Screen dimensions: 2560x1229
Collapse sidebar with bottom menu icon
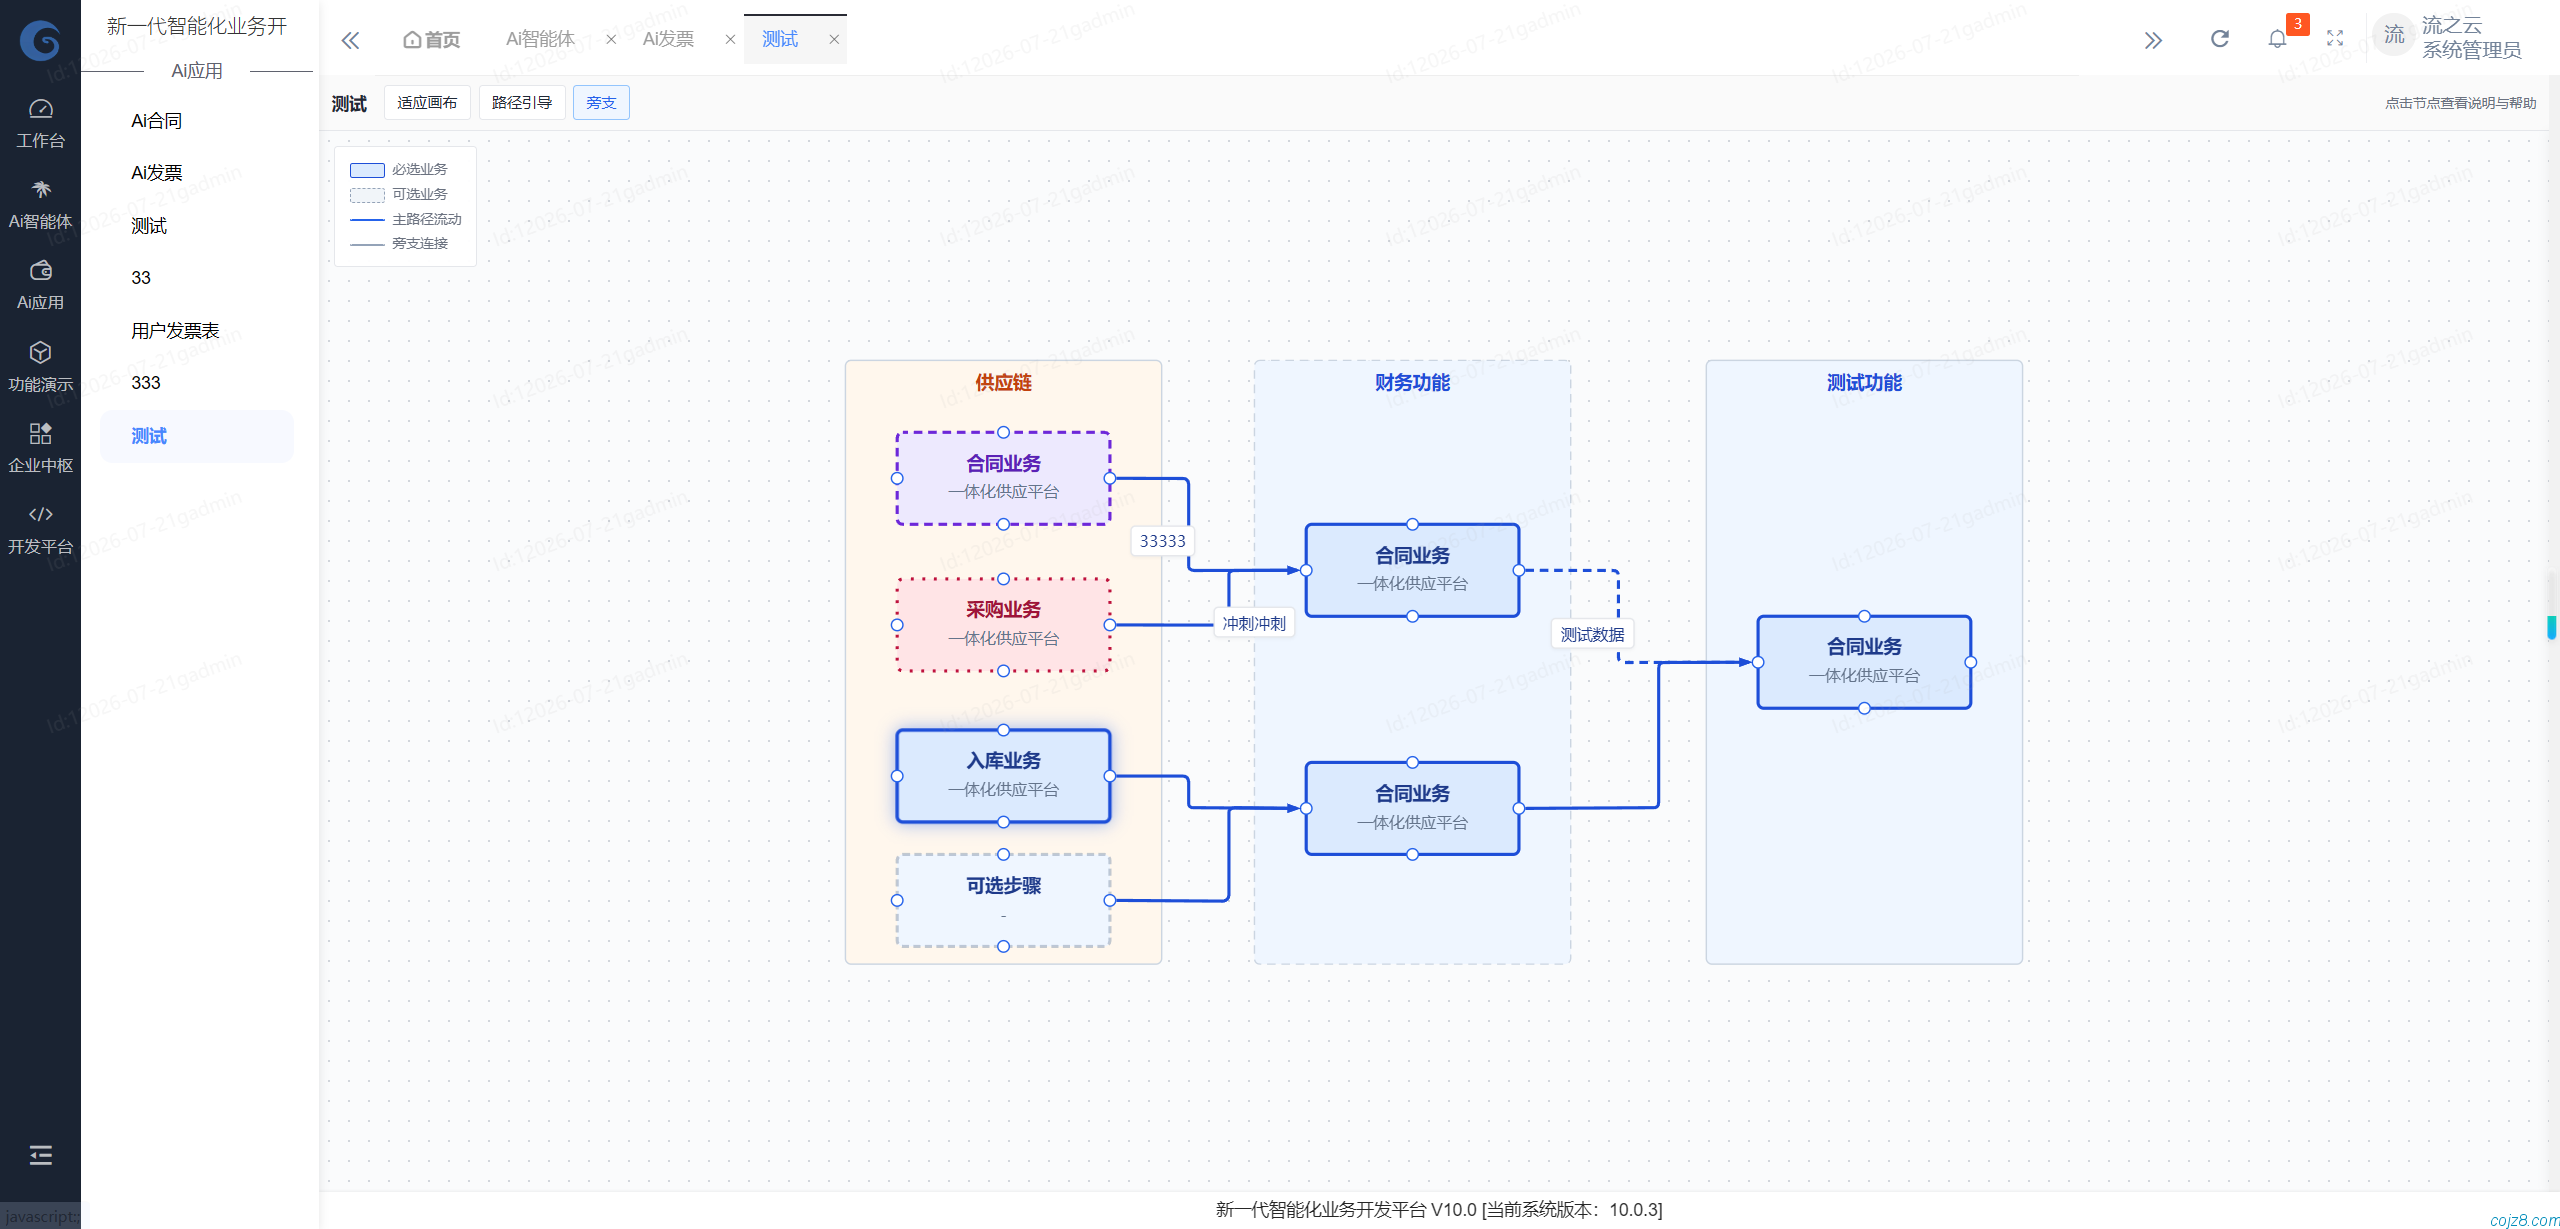(x=40, y=1156)
